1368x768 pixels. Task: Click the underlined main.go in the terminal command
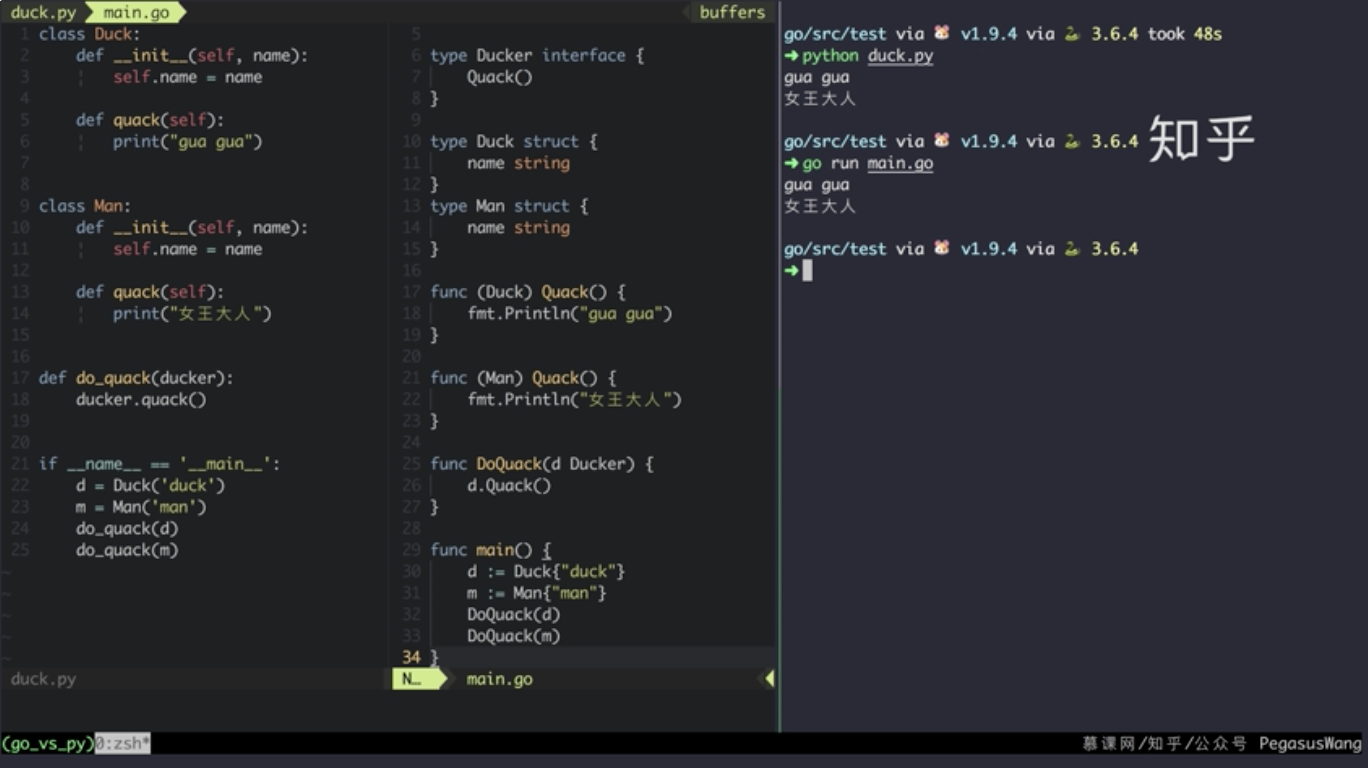point(900,163)
